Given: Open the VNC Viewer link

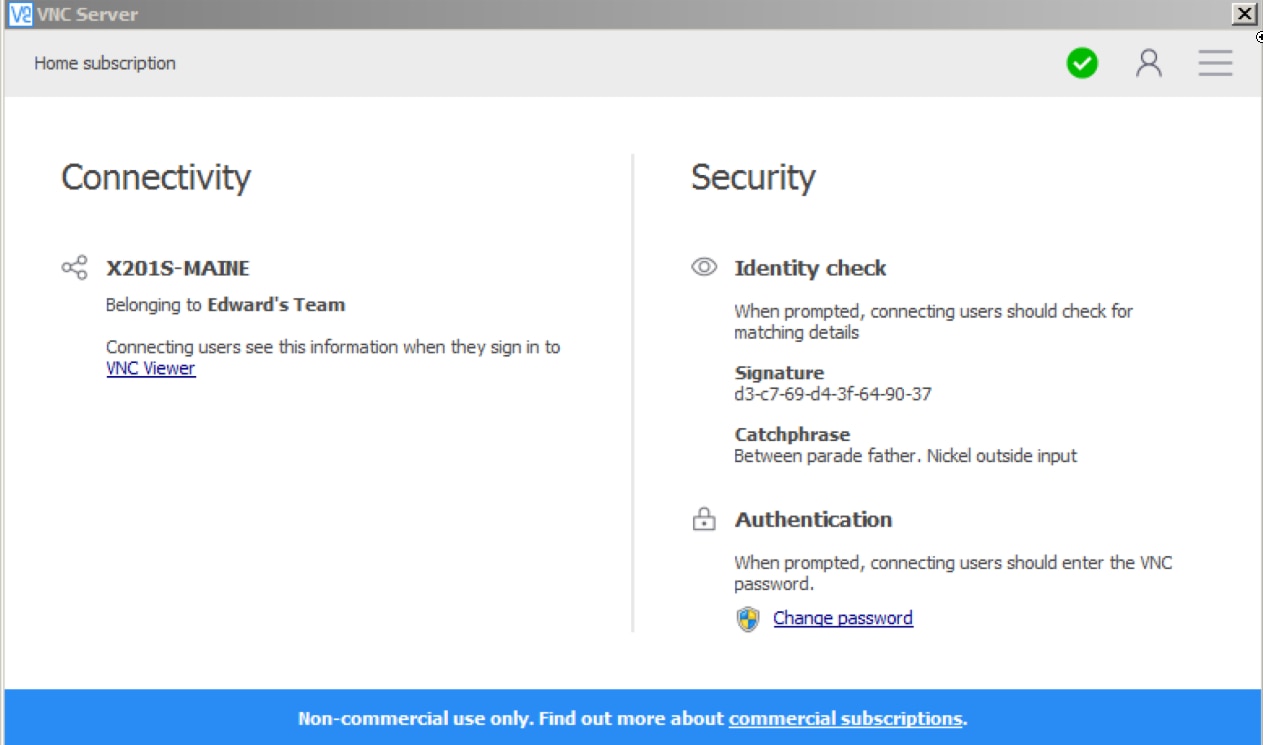Looking at the screenshot, I should 150,368.
